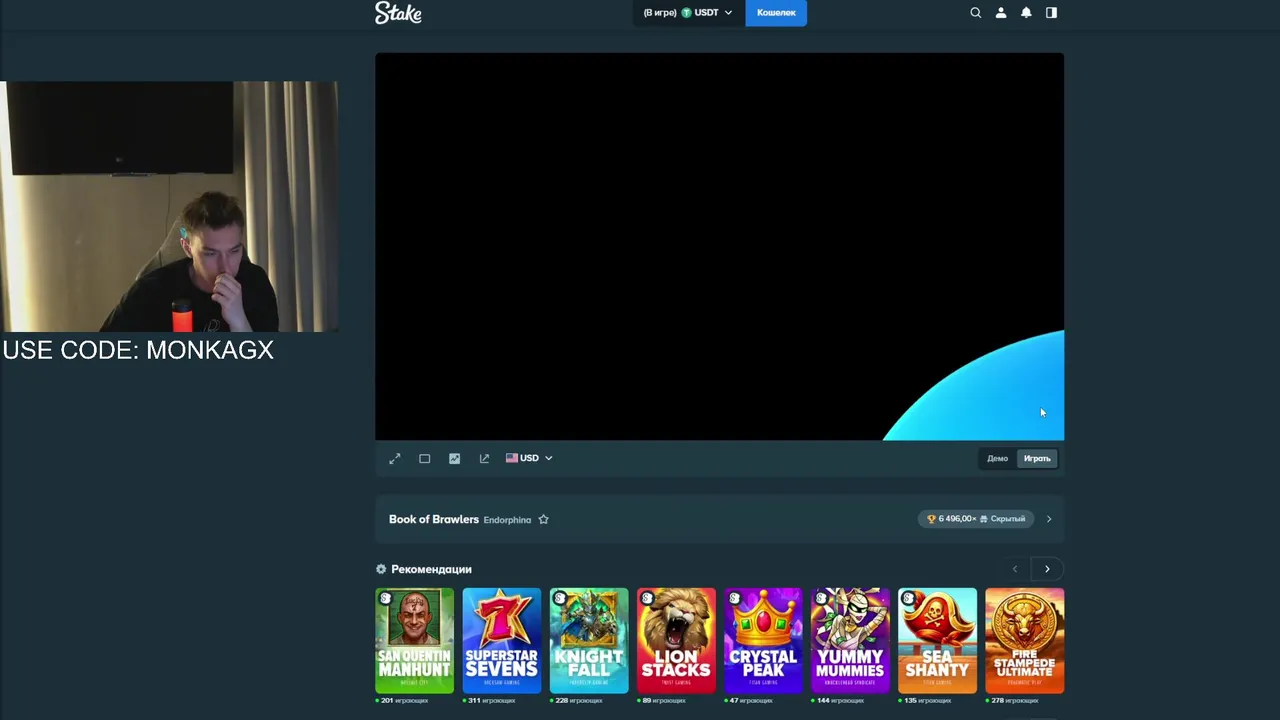Viewport: 1280px width, 720px height.
Task: Enter fullscreen mode for the game
Action: click(x=395, y=458)
